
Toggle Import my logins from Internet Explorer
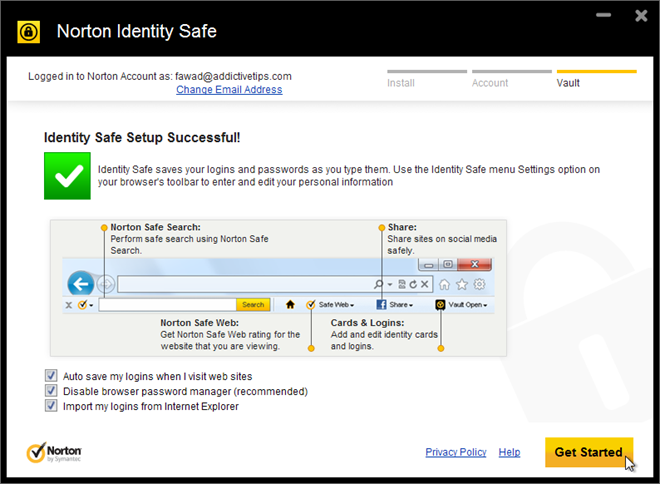(x=51, y=406)
